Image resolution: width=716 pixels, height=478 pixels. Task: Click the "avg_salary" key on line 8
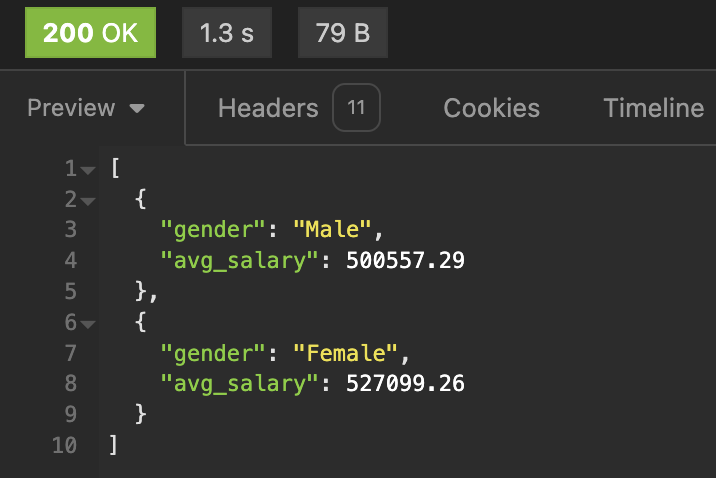pyautogui.click(x=240, y=384)
